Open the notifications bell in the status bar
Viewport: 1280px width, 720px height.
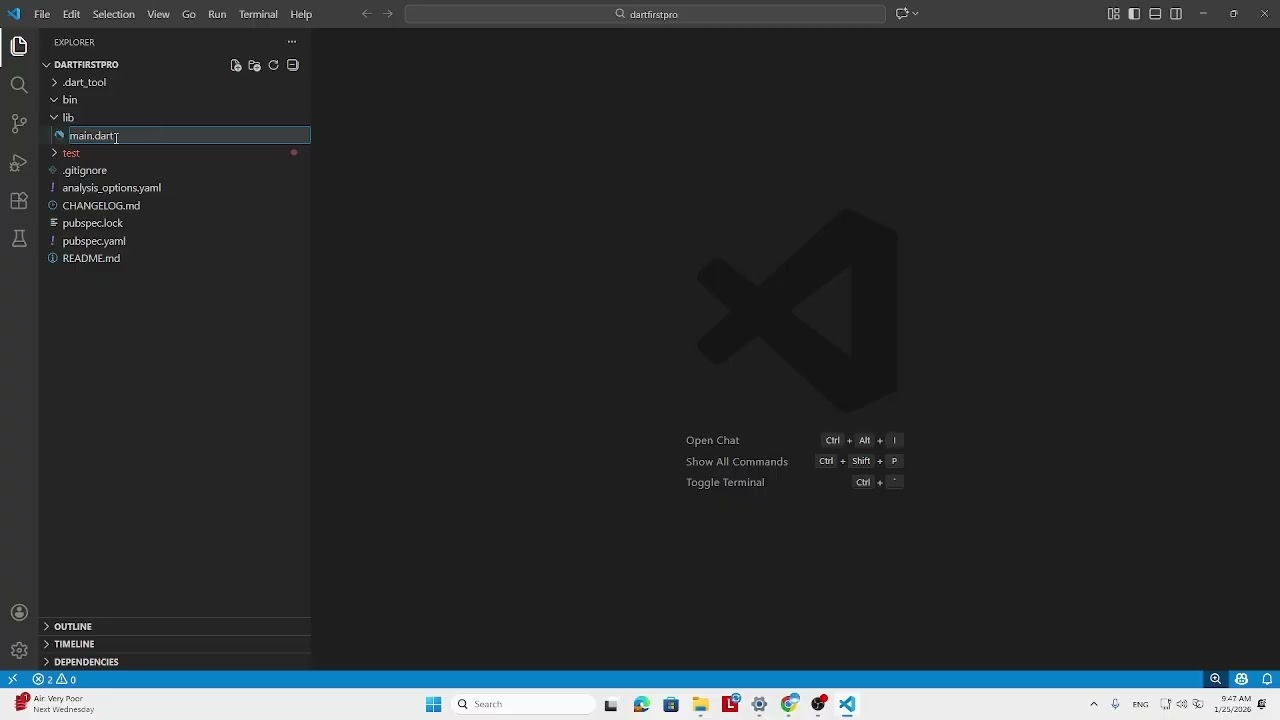click(x=1266, y=680)
